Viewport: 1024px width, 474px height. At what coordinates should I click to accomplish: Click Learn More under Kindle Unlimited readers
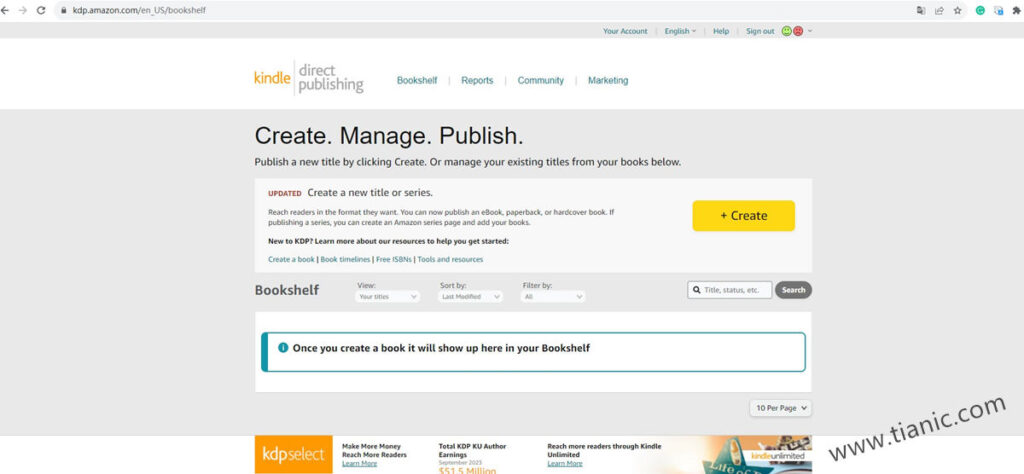tap(564, 464)
